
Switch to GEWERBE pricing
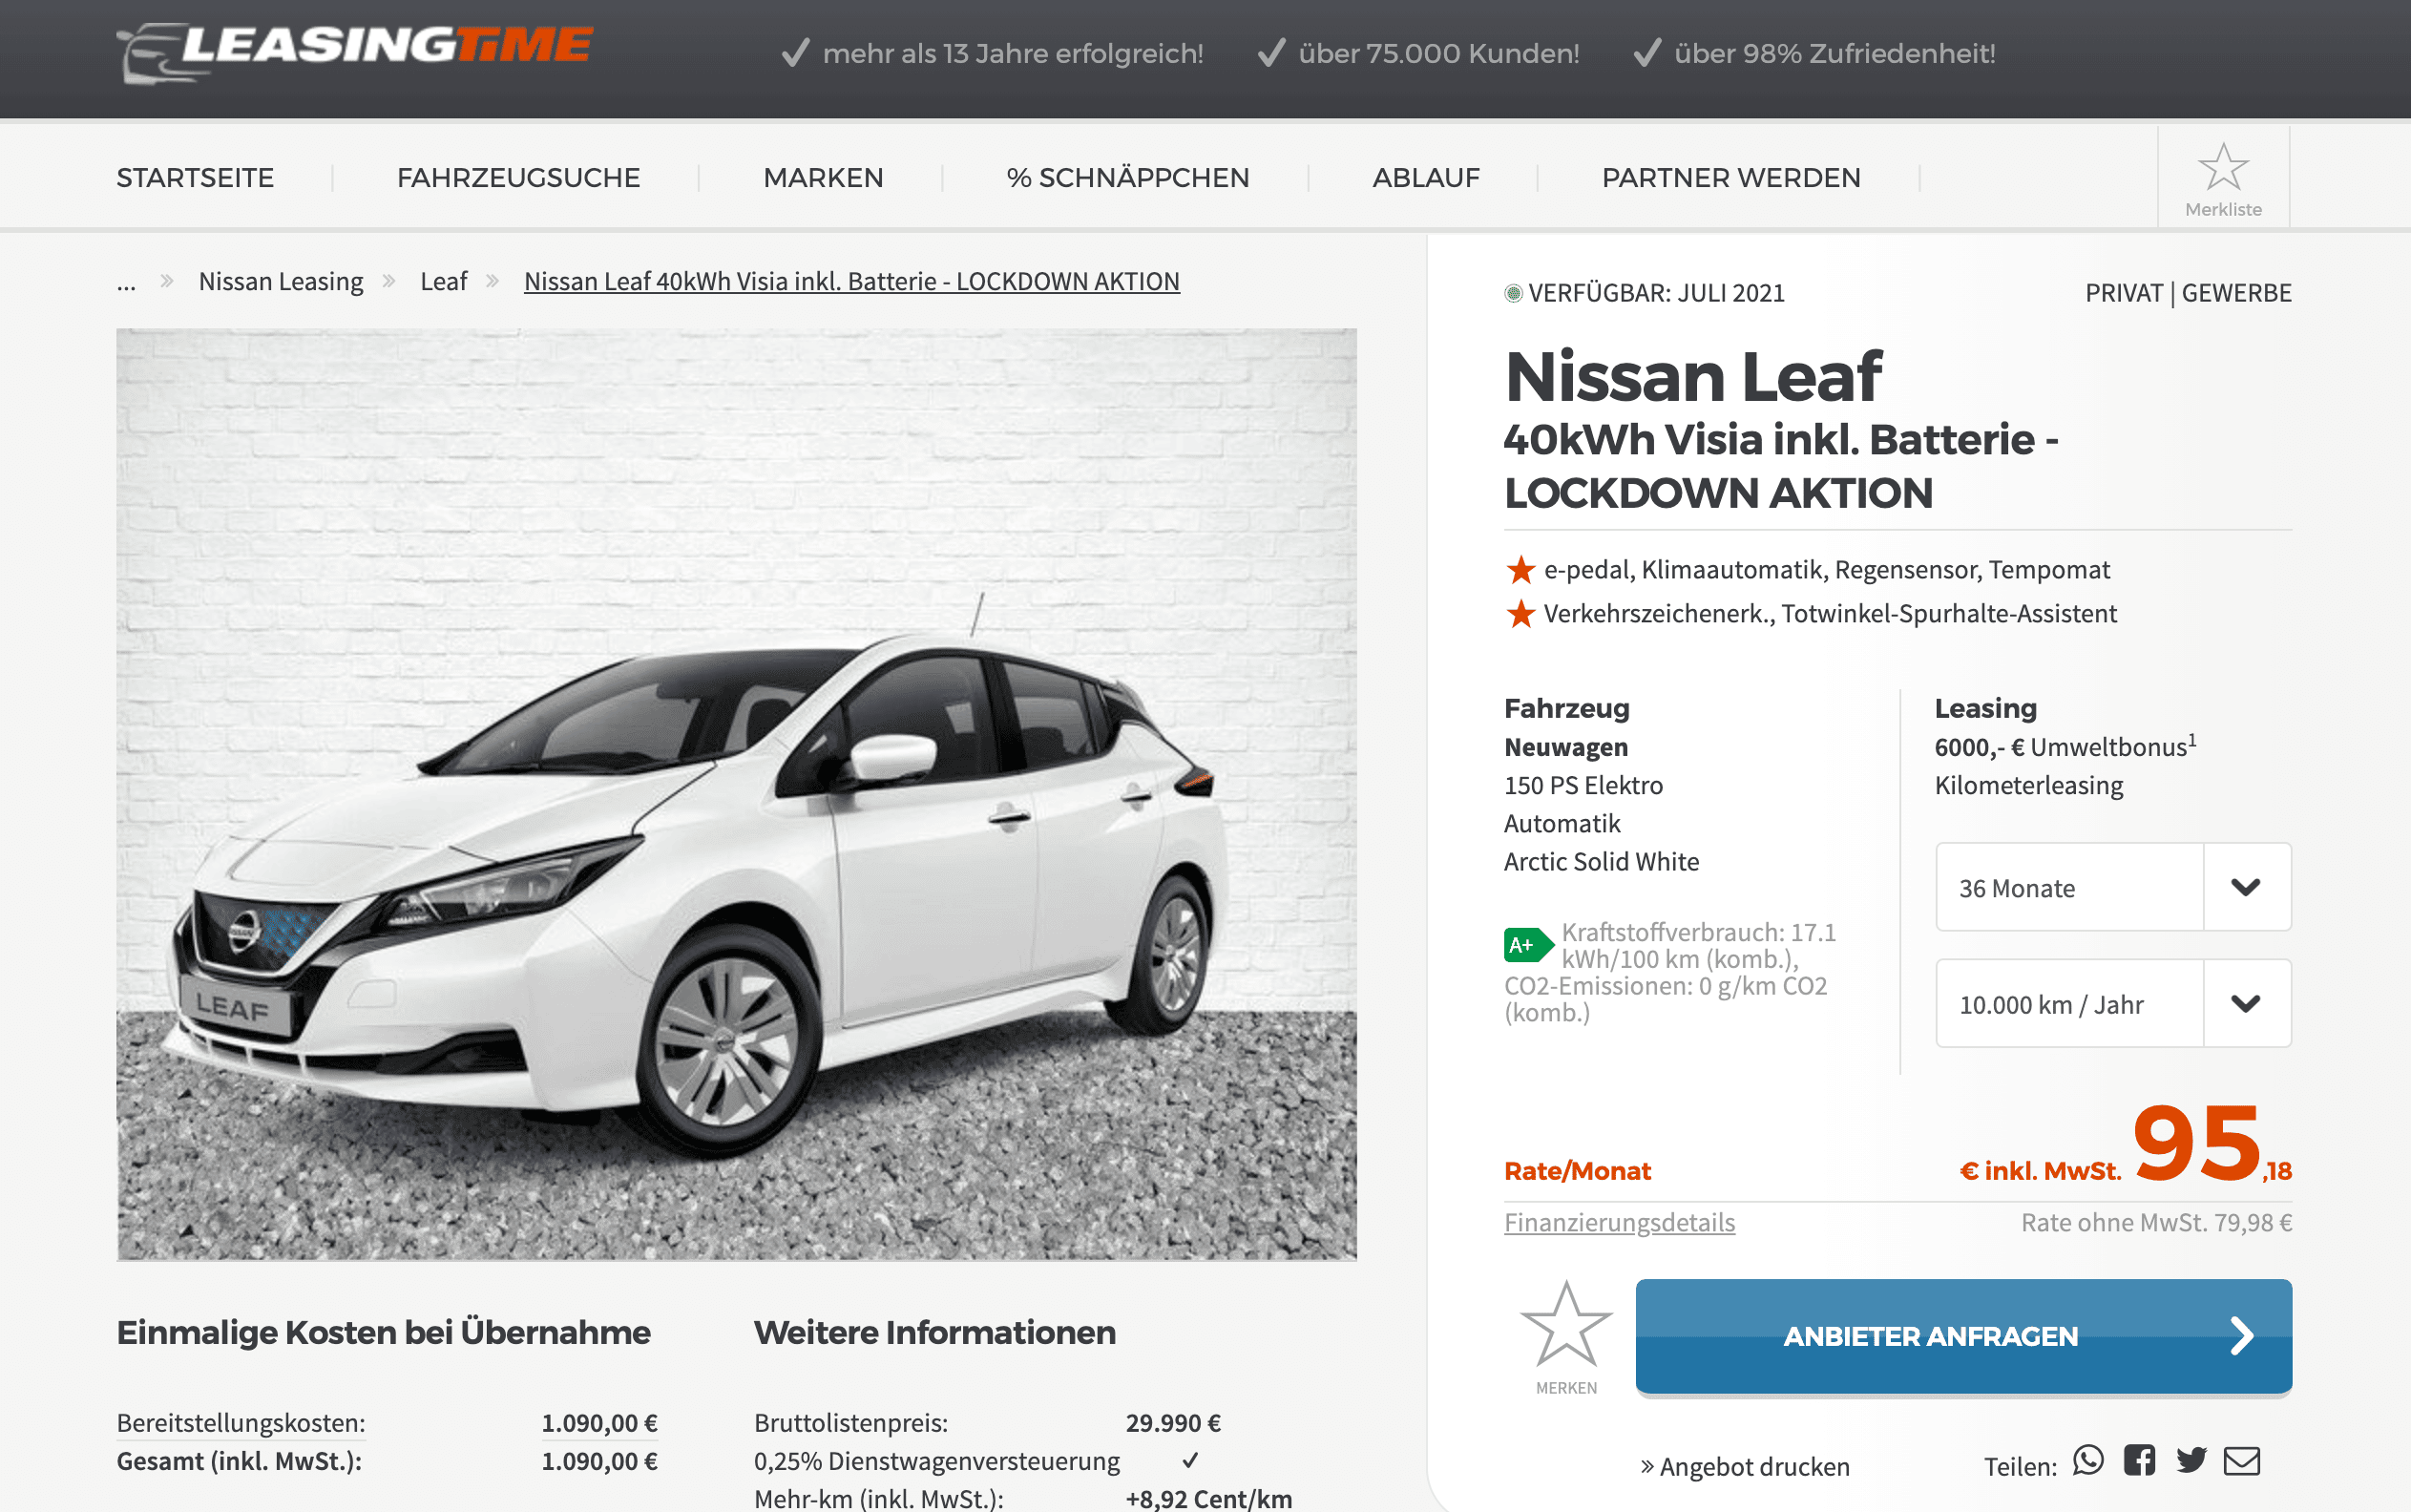pyautogui.click(x=2237, y=293)
